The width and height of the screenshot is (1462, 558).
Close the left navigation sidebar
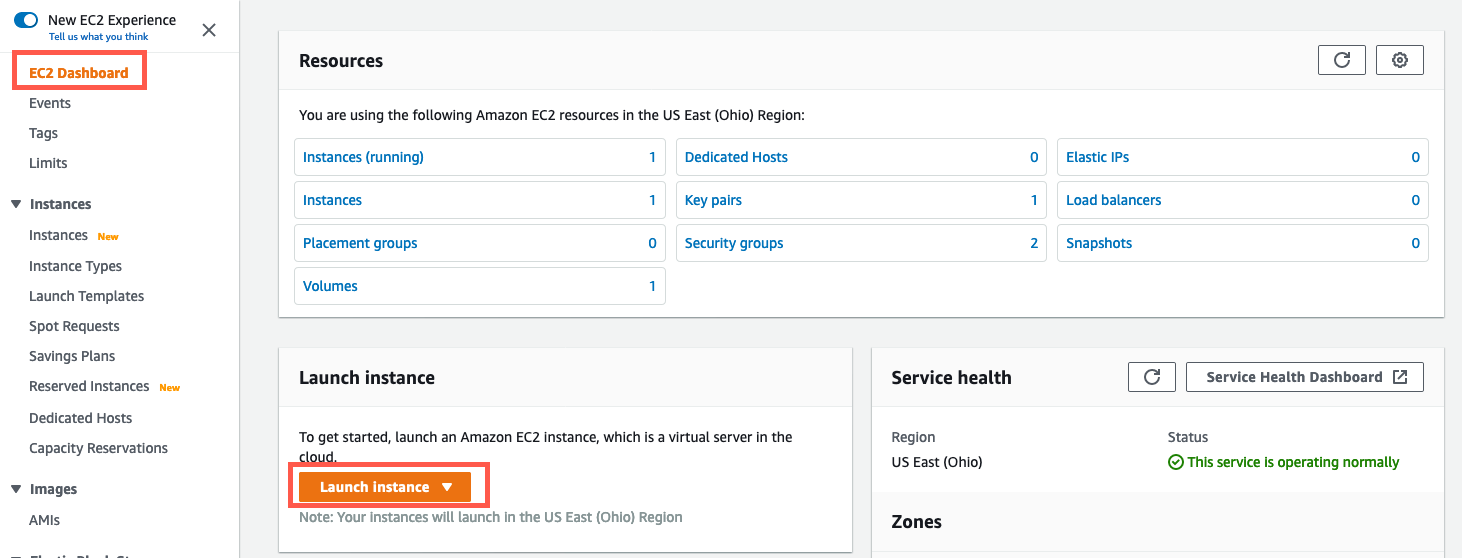209,30
